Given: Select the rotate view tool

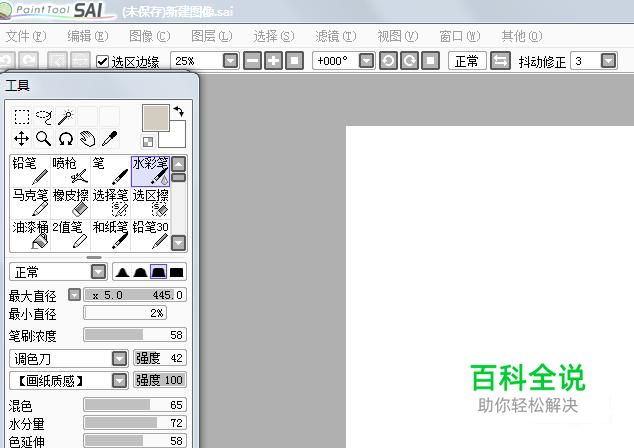Looking at the screenshot, I should (65, 138).
